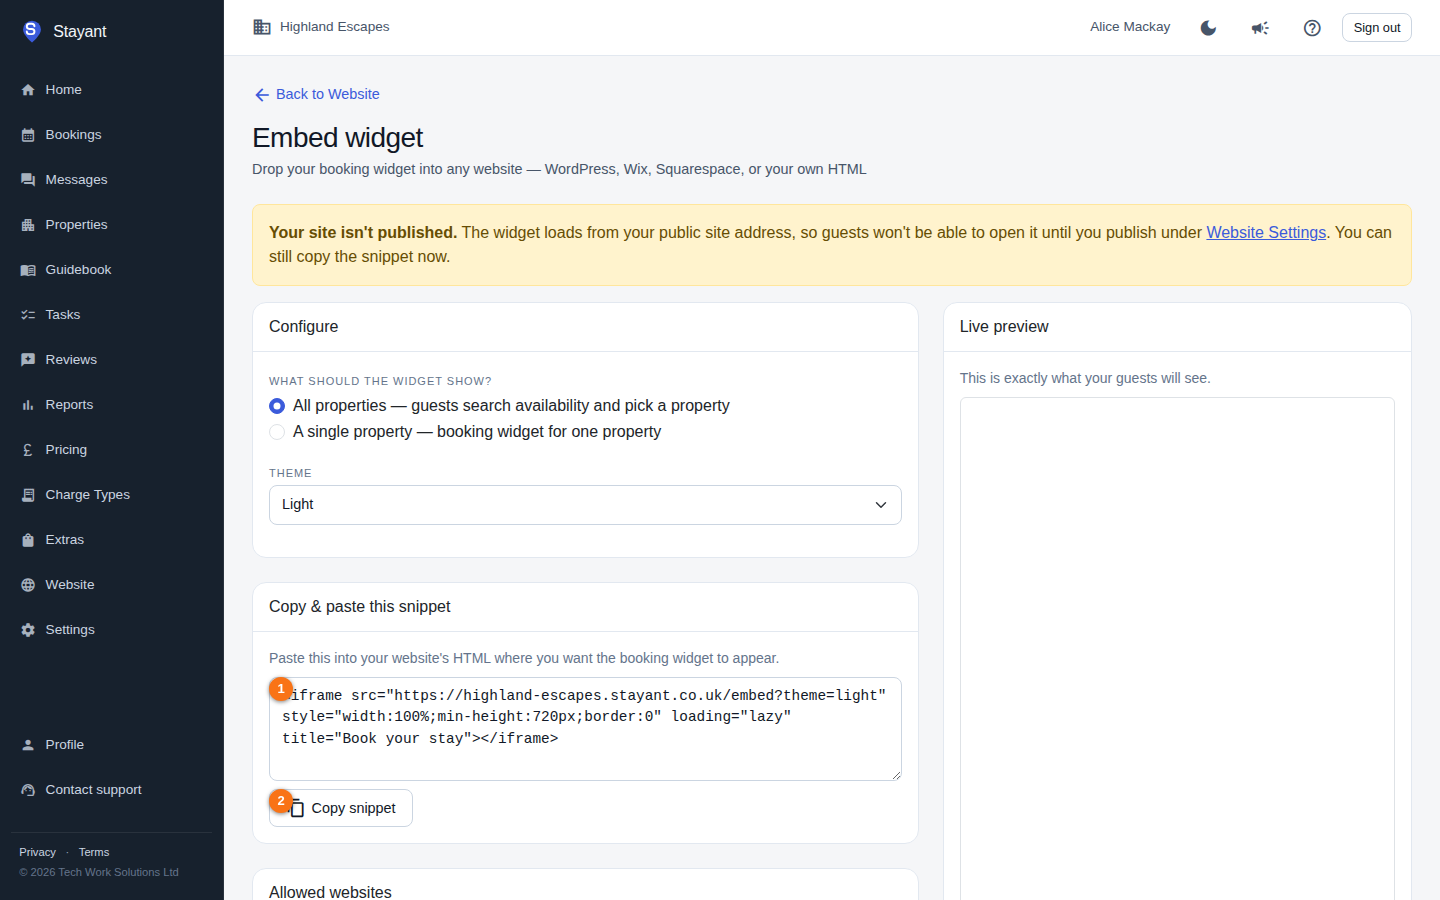The image size is (1440, 900).
Task: Open the Privacy link in the footer
Action: pyautogui.click(x=37, y=852)
